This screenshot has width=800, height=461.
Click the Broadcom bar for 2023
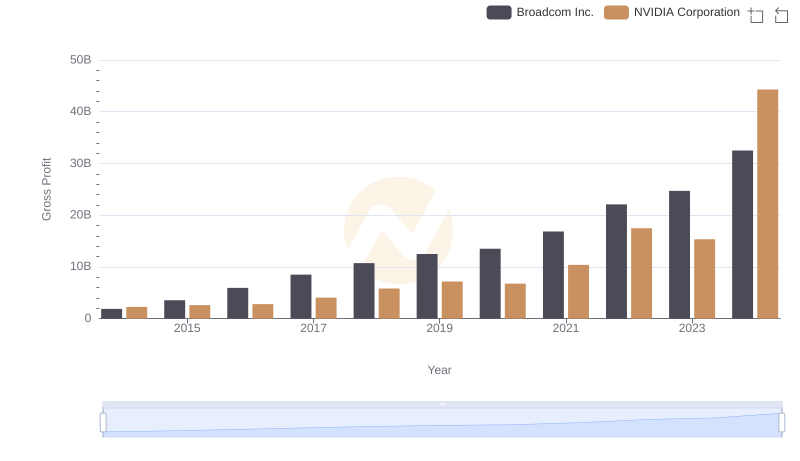[x=679, y=255]
